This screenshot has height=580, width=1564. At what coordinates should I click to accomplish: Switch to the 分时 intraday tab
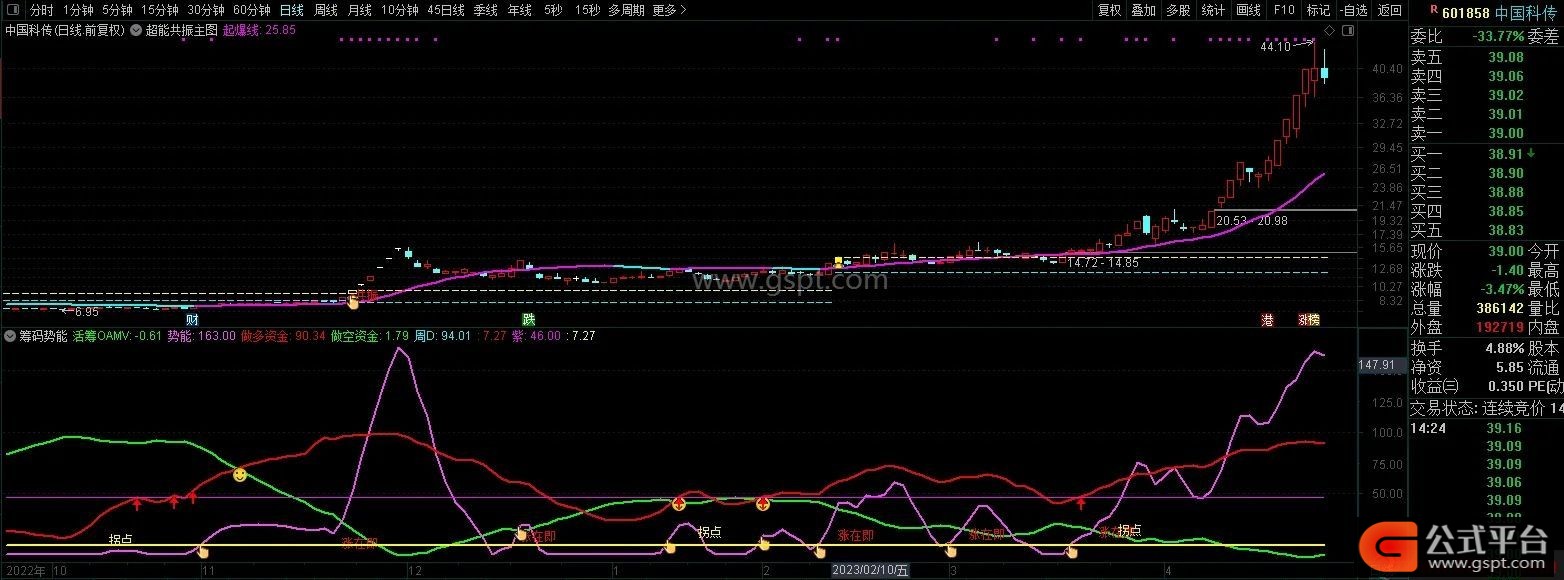[x=41, y=11]
